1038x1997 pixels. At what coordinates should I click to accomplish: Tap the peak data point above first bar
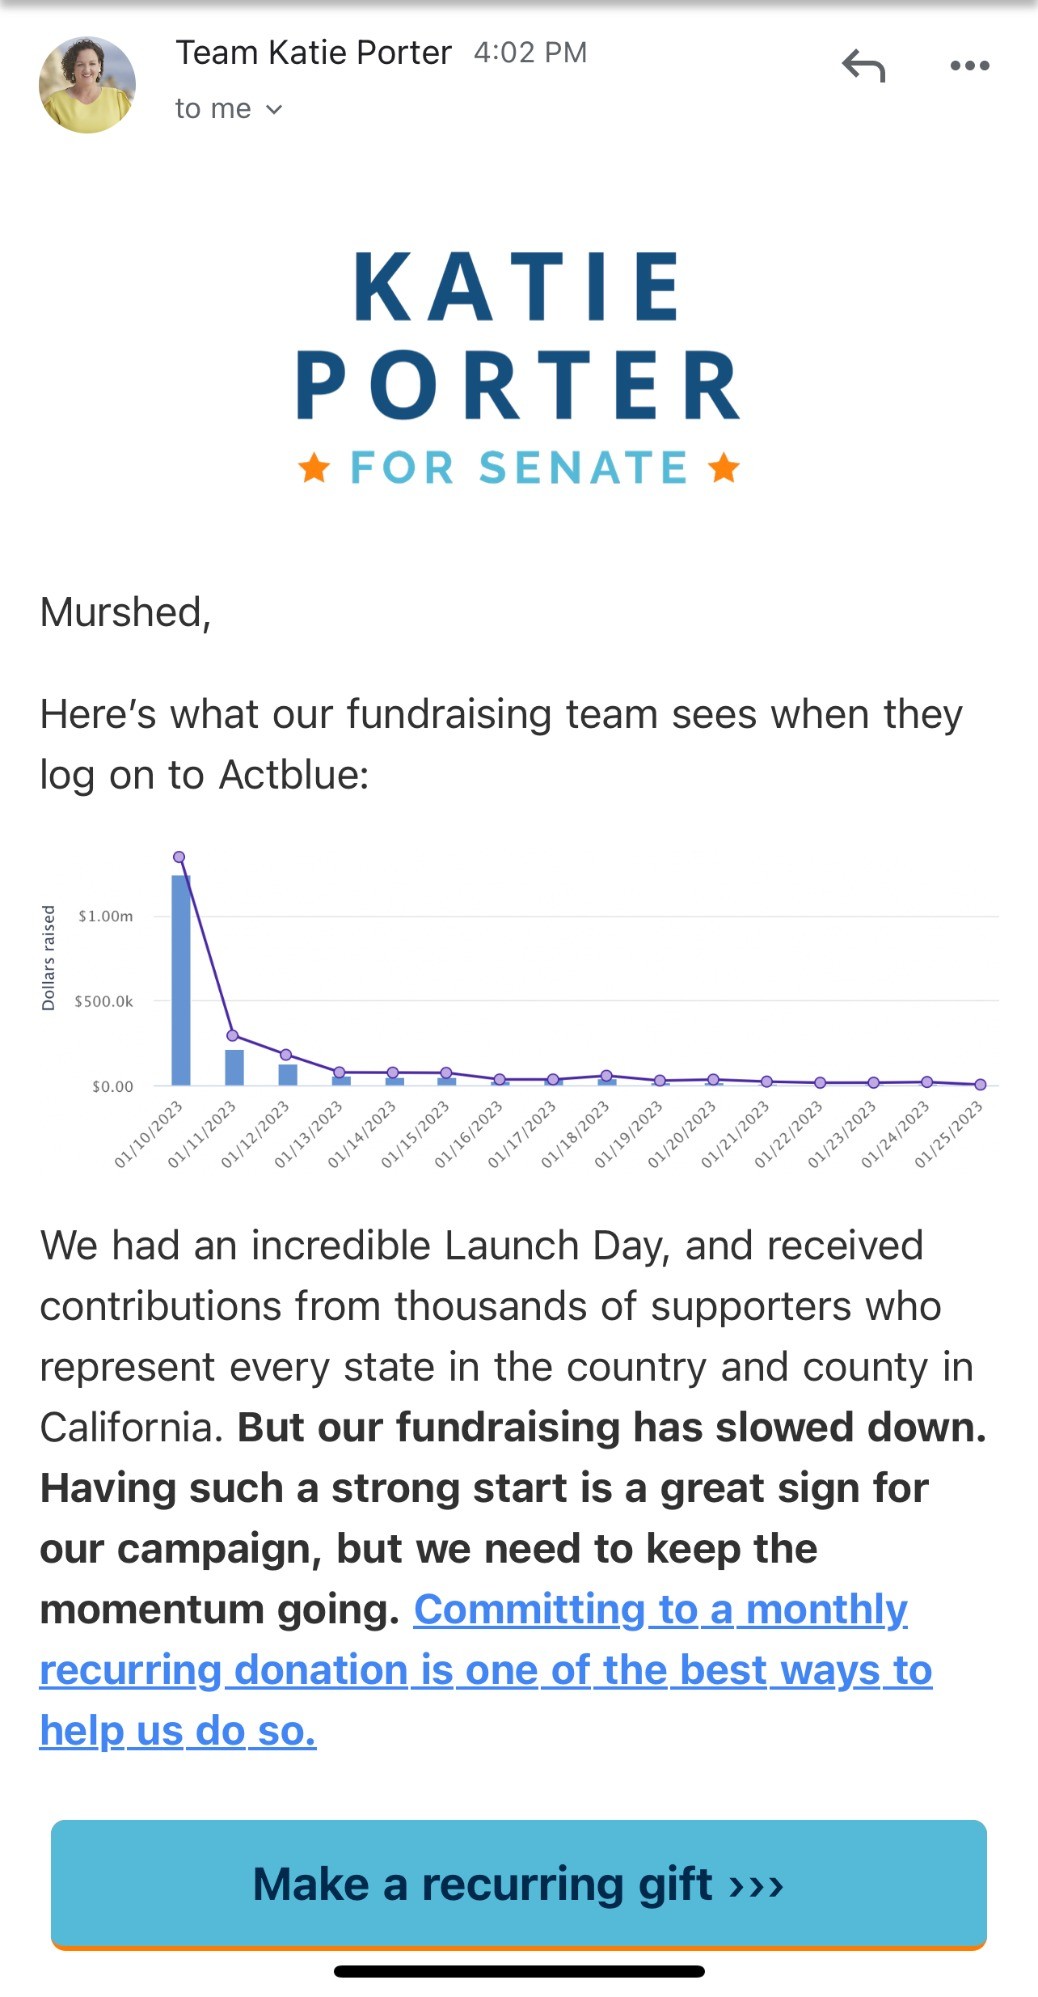coord(179,857)
